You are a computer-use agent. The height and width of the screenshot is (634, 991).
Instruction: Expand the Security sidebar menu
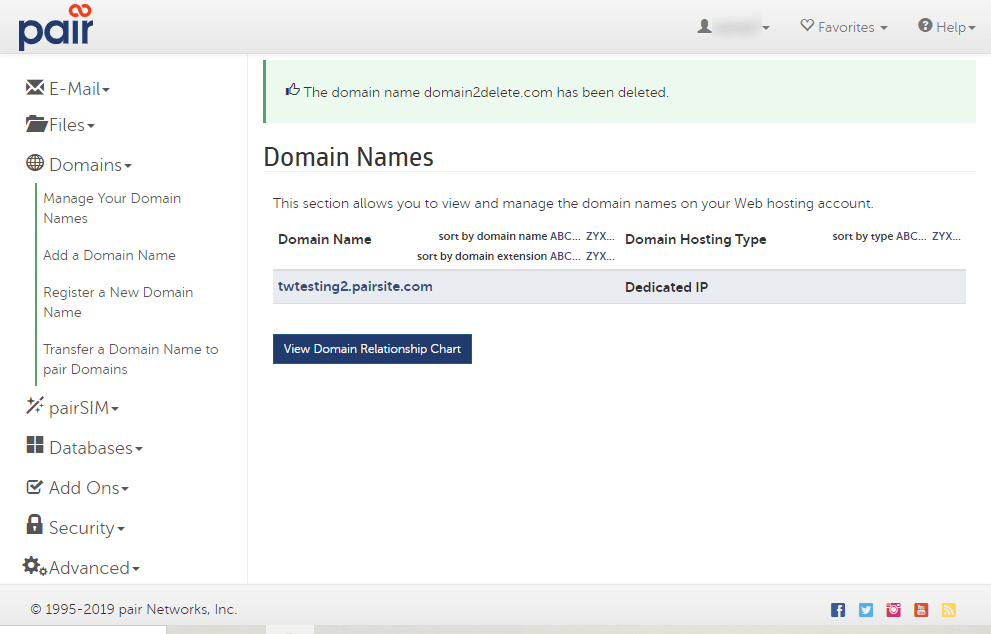pos(74,528)
